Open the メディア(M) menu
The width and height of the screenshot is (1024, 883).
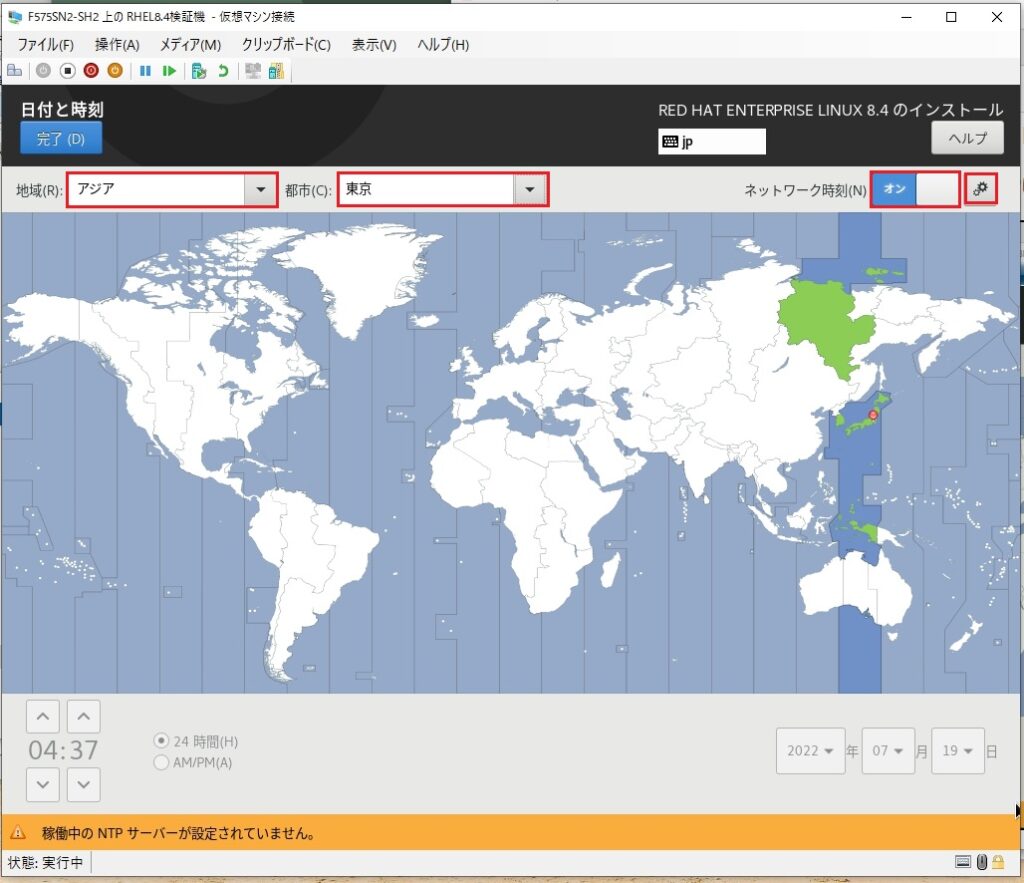[x=191, y=44]
